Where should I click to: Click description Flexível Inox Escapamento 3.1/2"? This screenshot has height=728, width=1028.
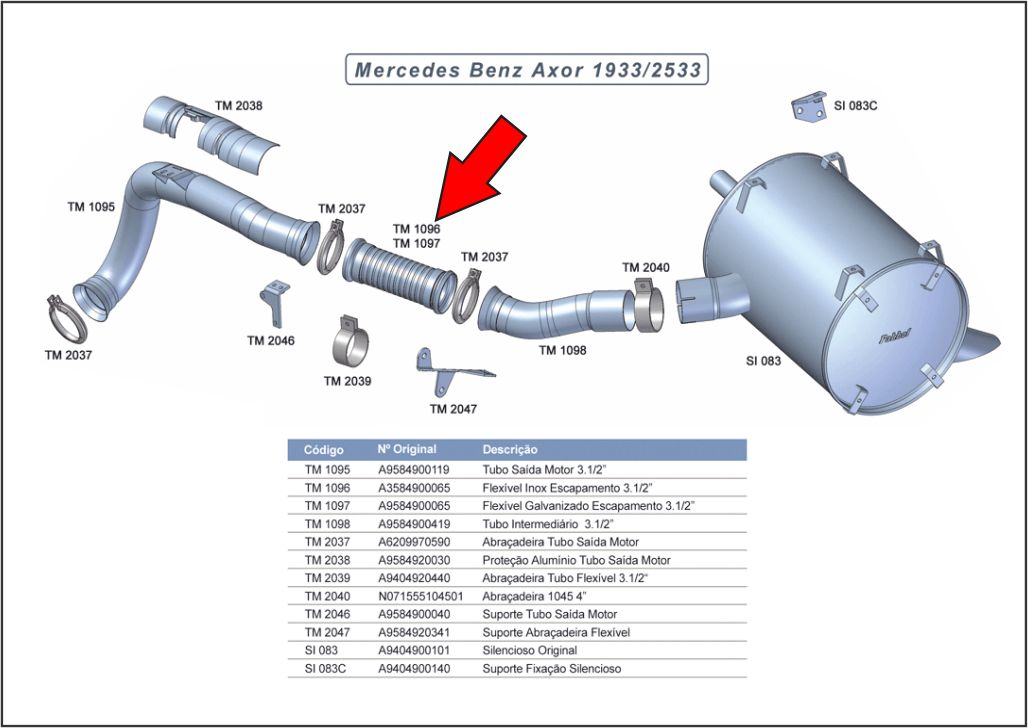click(568, 488)
